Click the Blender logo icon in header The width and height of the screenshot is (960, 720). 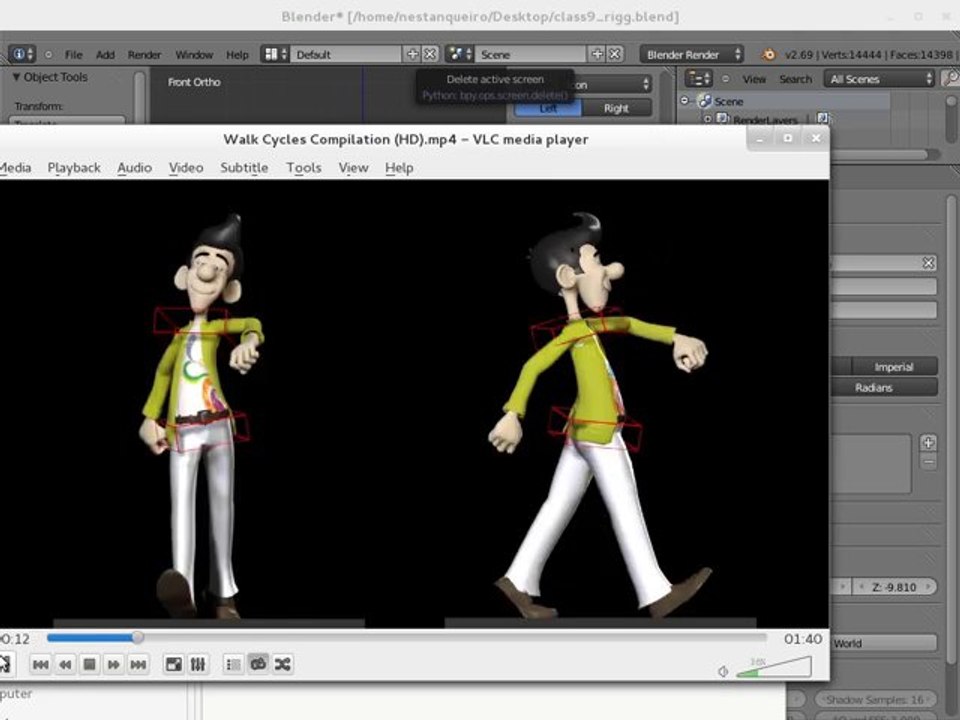[x=768, y=54]
